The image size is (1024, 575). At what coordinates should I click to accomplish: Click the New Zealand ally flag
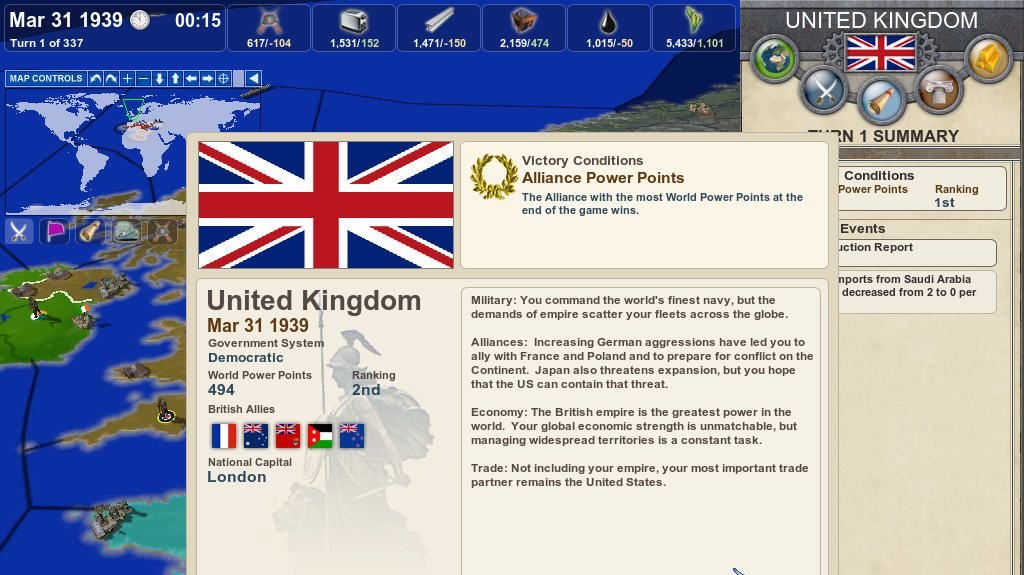(x=352, y=436)
